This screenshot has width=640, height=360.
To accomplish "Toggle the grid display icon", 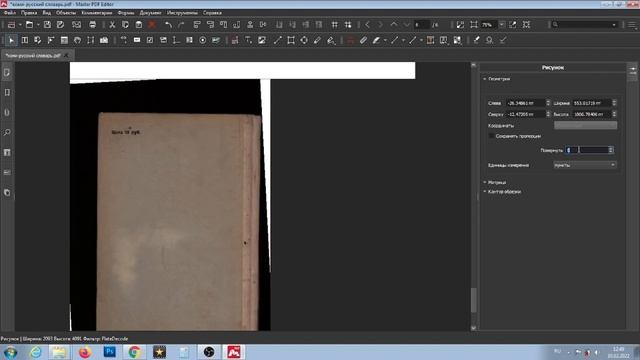I will point(335,25).
